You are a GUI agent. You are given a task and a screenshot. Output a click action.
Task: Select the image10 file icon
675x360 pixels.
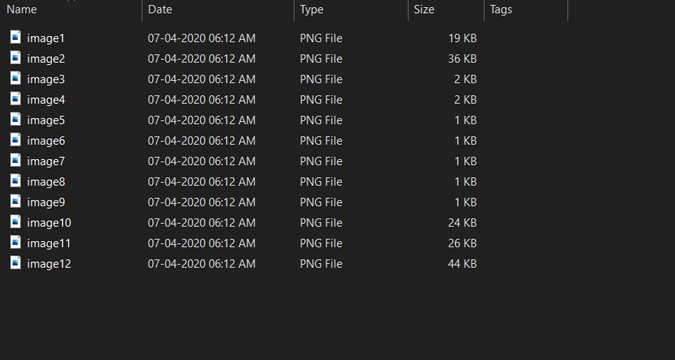click(15, 222)
